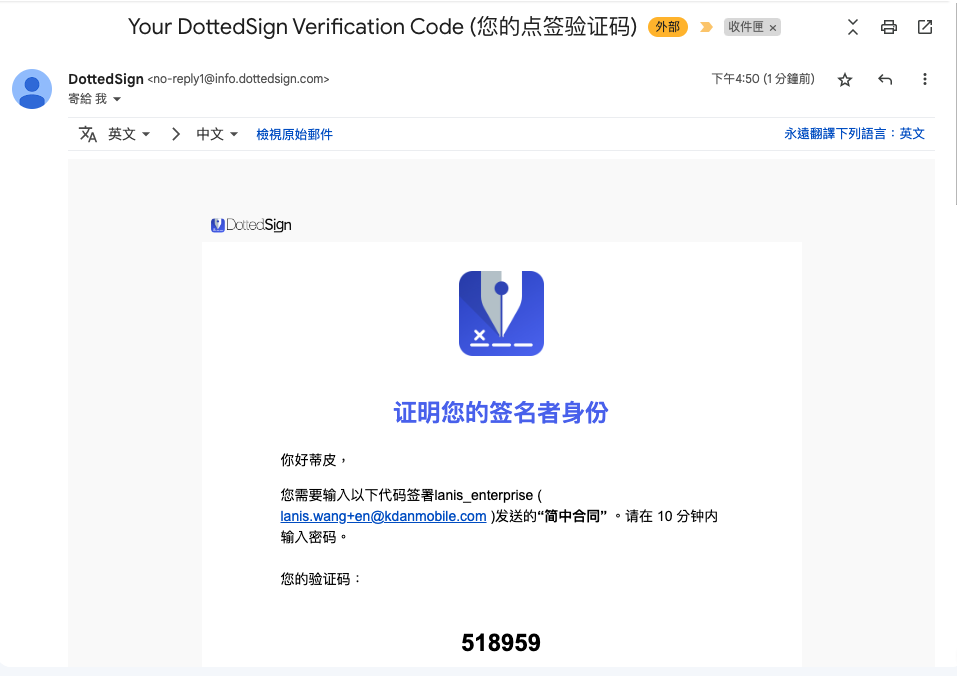Open the 中文 target language dropdown

pyautogui.click(x=217, y=134)
